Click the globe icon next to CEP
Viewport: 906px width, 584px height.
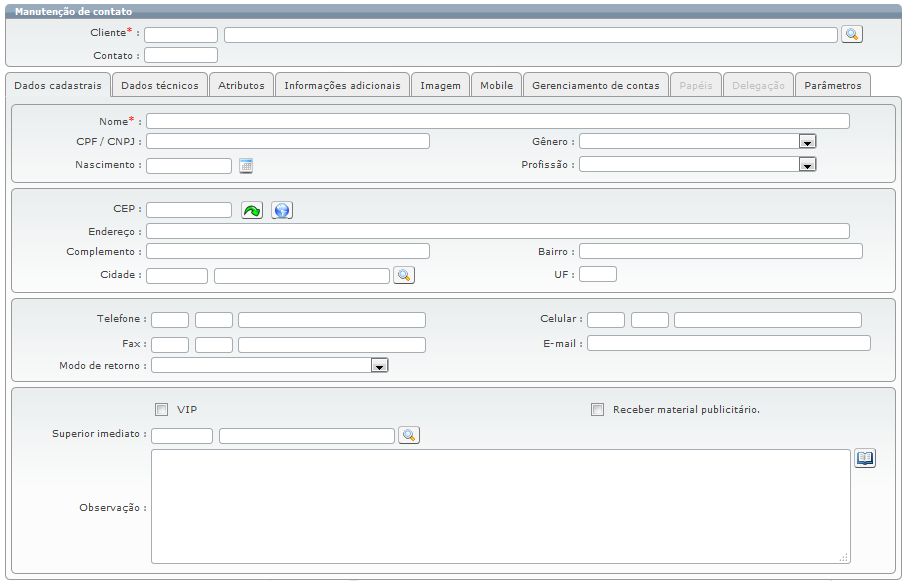coord(282,210)
